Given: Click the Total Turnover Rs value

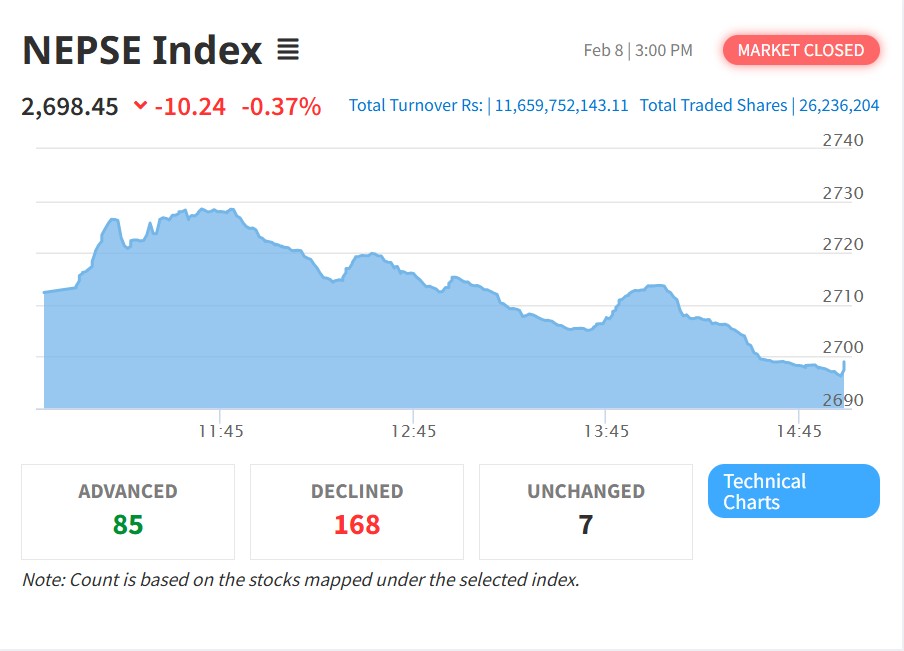Looking at the screenshot, I should click(561, 105).
